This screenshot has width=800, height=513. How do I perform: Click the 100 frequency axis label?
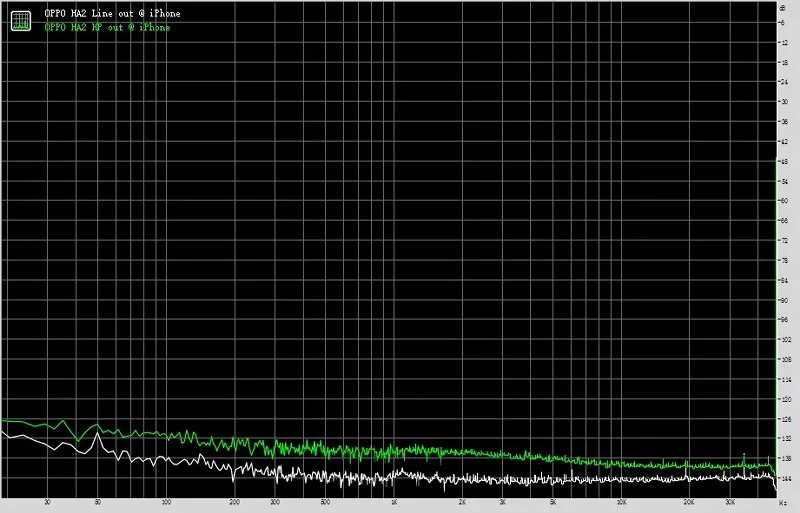tap(166, 502)
